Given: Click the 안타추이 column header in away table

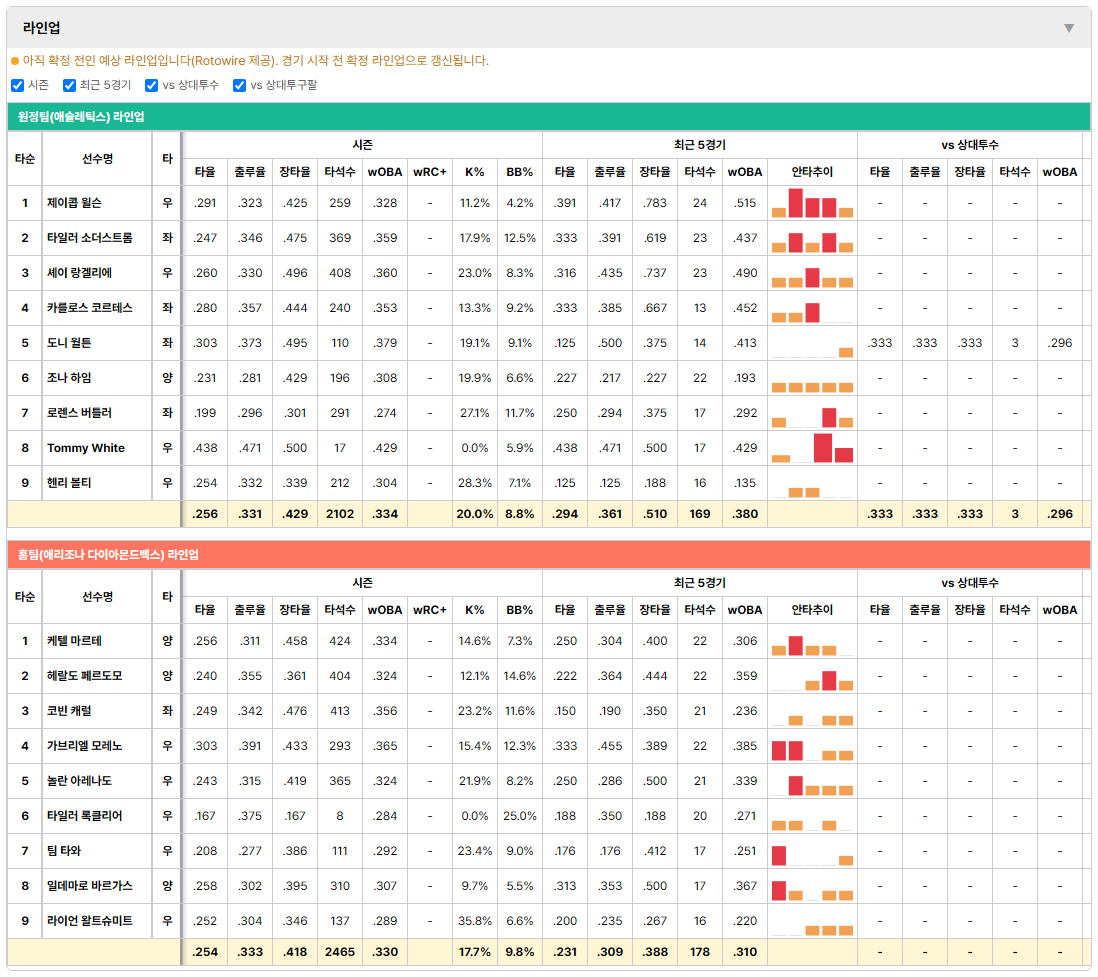Looking at the screenshot, I should click(x=812, y=172).
